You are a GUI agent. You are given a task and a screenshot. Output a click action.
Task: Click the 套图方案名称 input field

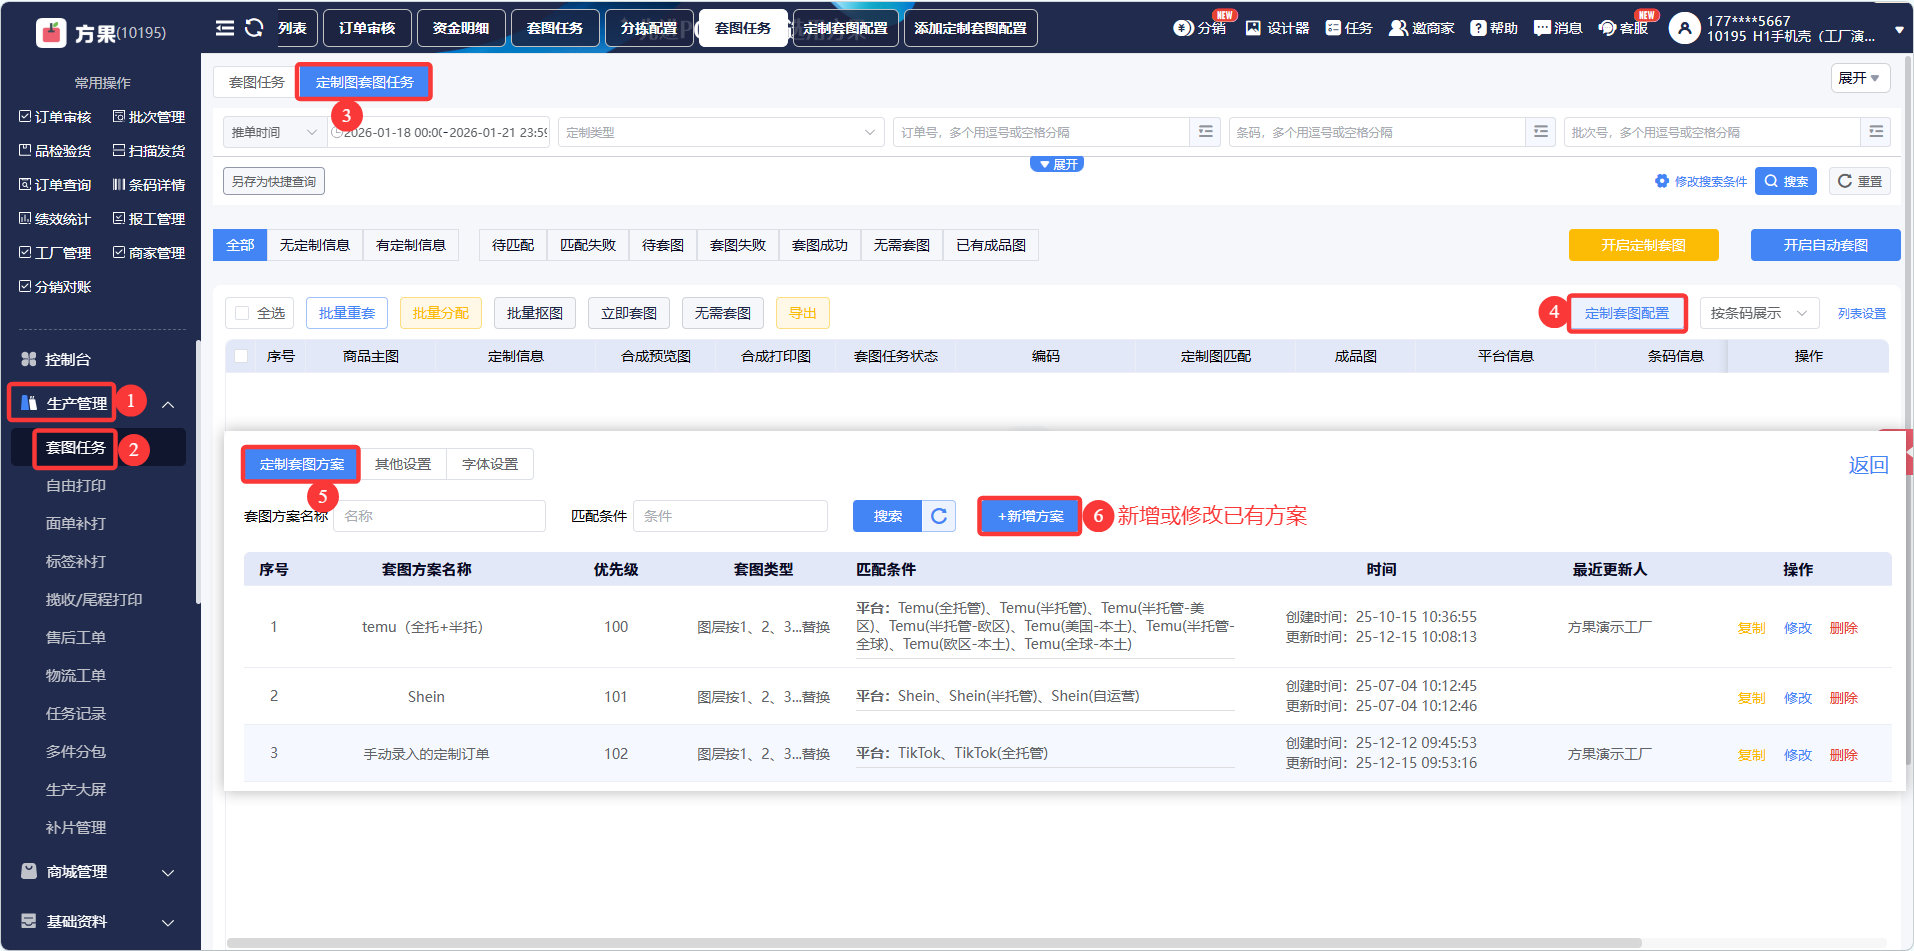pyautogui.click(x=439, y=516)
